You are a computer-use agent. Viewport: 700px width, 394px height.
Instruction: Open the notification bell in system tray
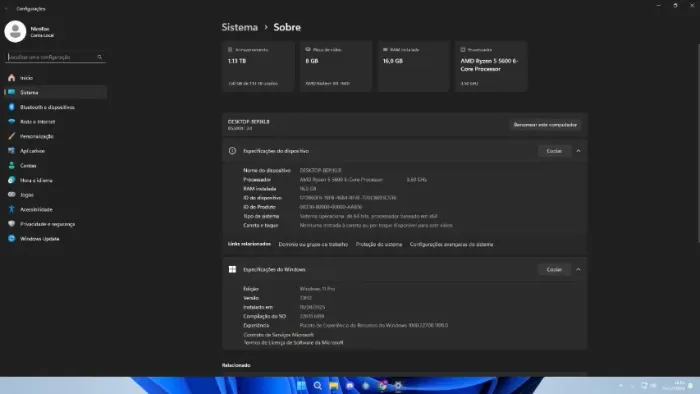[691, 386]
